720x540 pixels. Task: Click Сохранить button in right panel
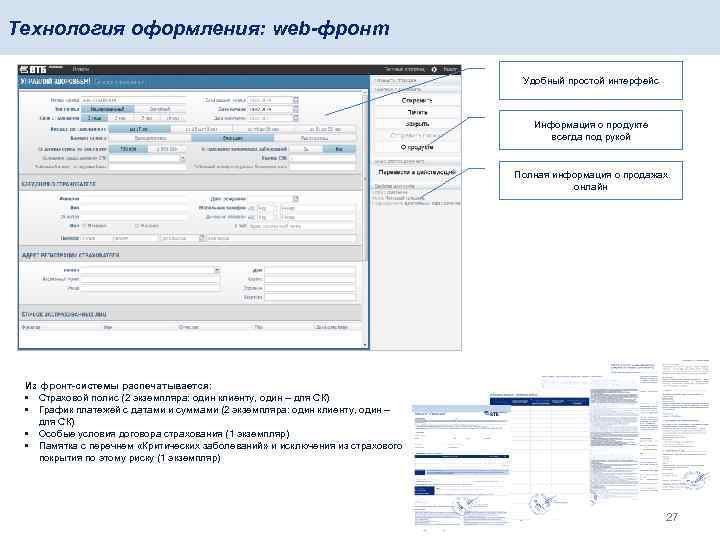(416, 100)
